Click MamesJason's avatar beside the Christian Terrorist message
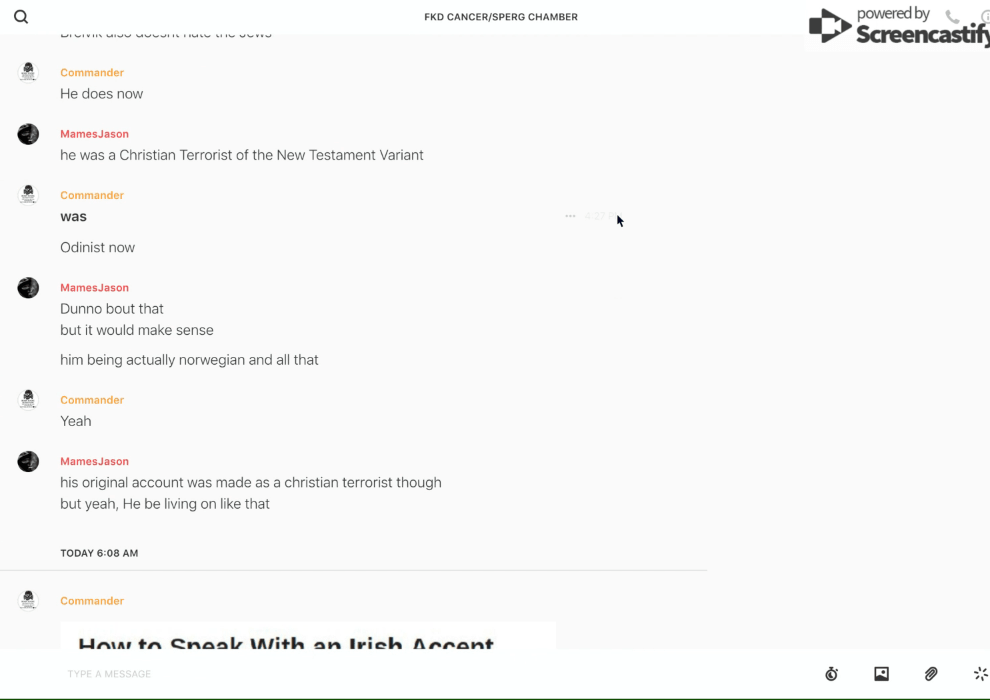The width and height of the screenshot is (990, 700). pos(28,134)
